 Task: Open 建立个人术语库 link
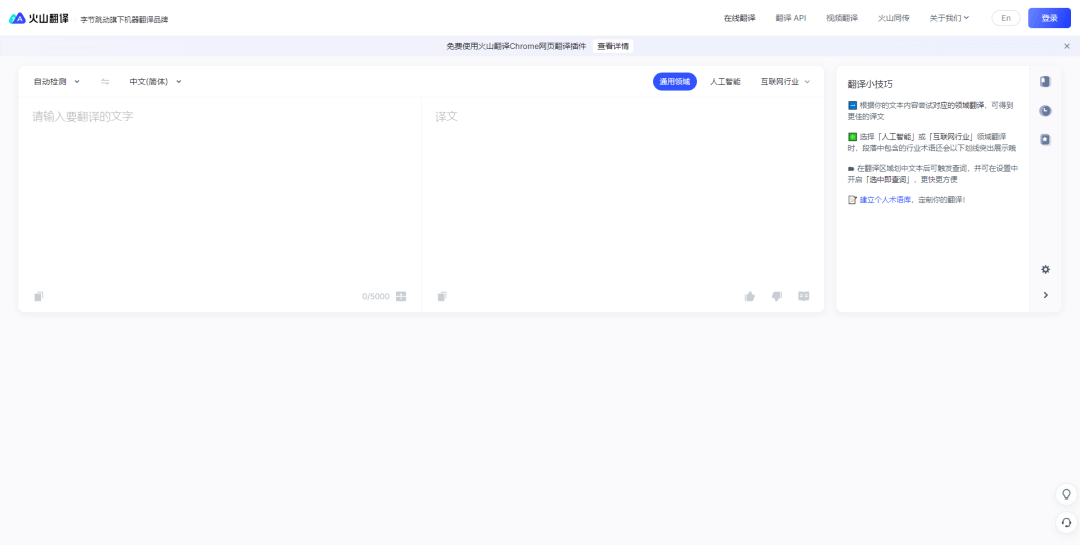pos(886,200)
